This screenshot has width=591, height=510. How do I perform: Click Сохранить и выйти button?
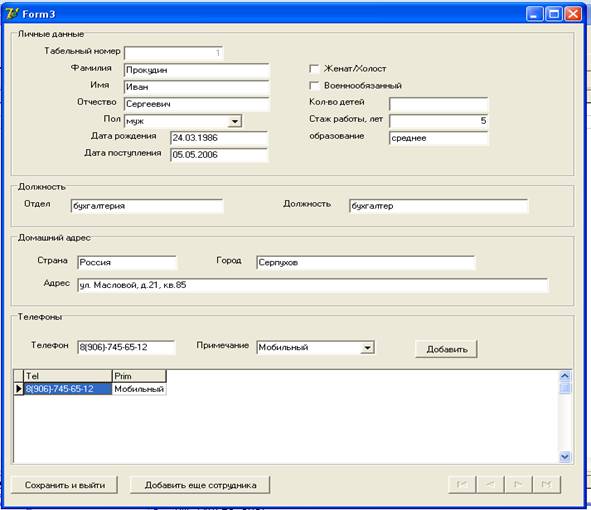[x=64, y=485]
